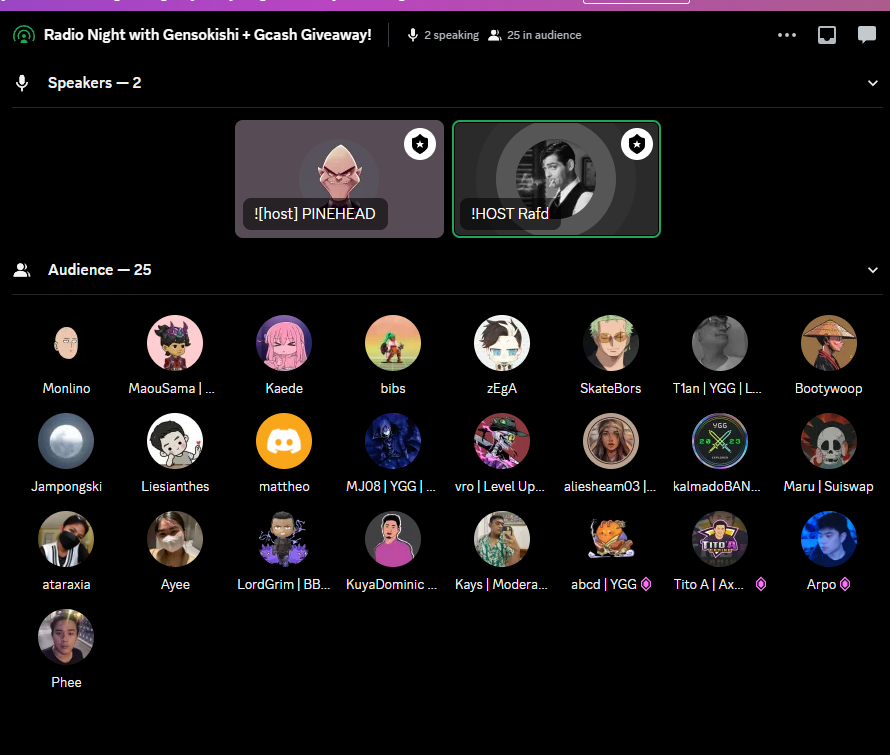The width and height of the screenshot is (890, 755).
Task: Click the stage channel broadcast icon
Action: tap(24, 35)
